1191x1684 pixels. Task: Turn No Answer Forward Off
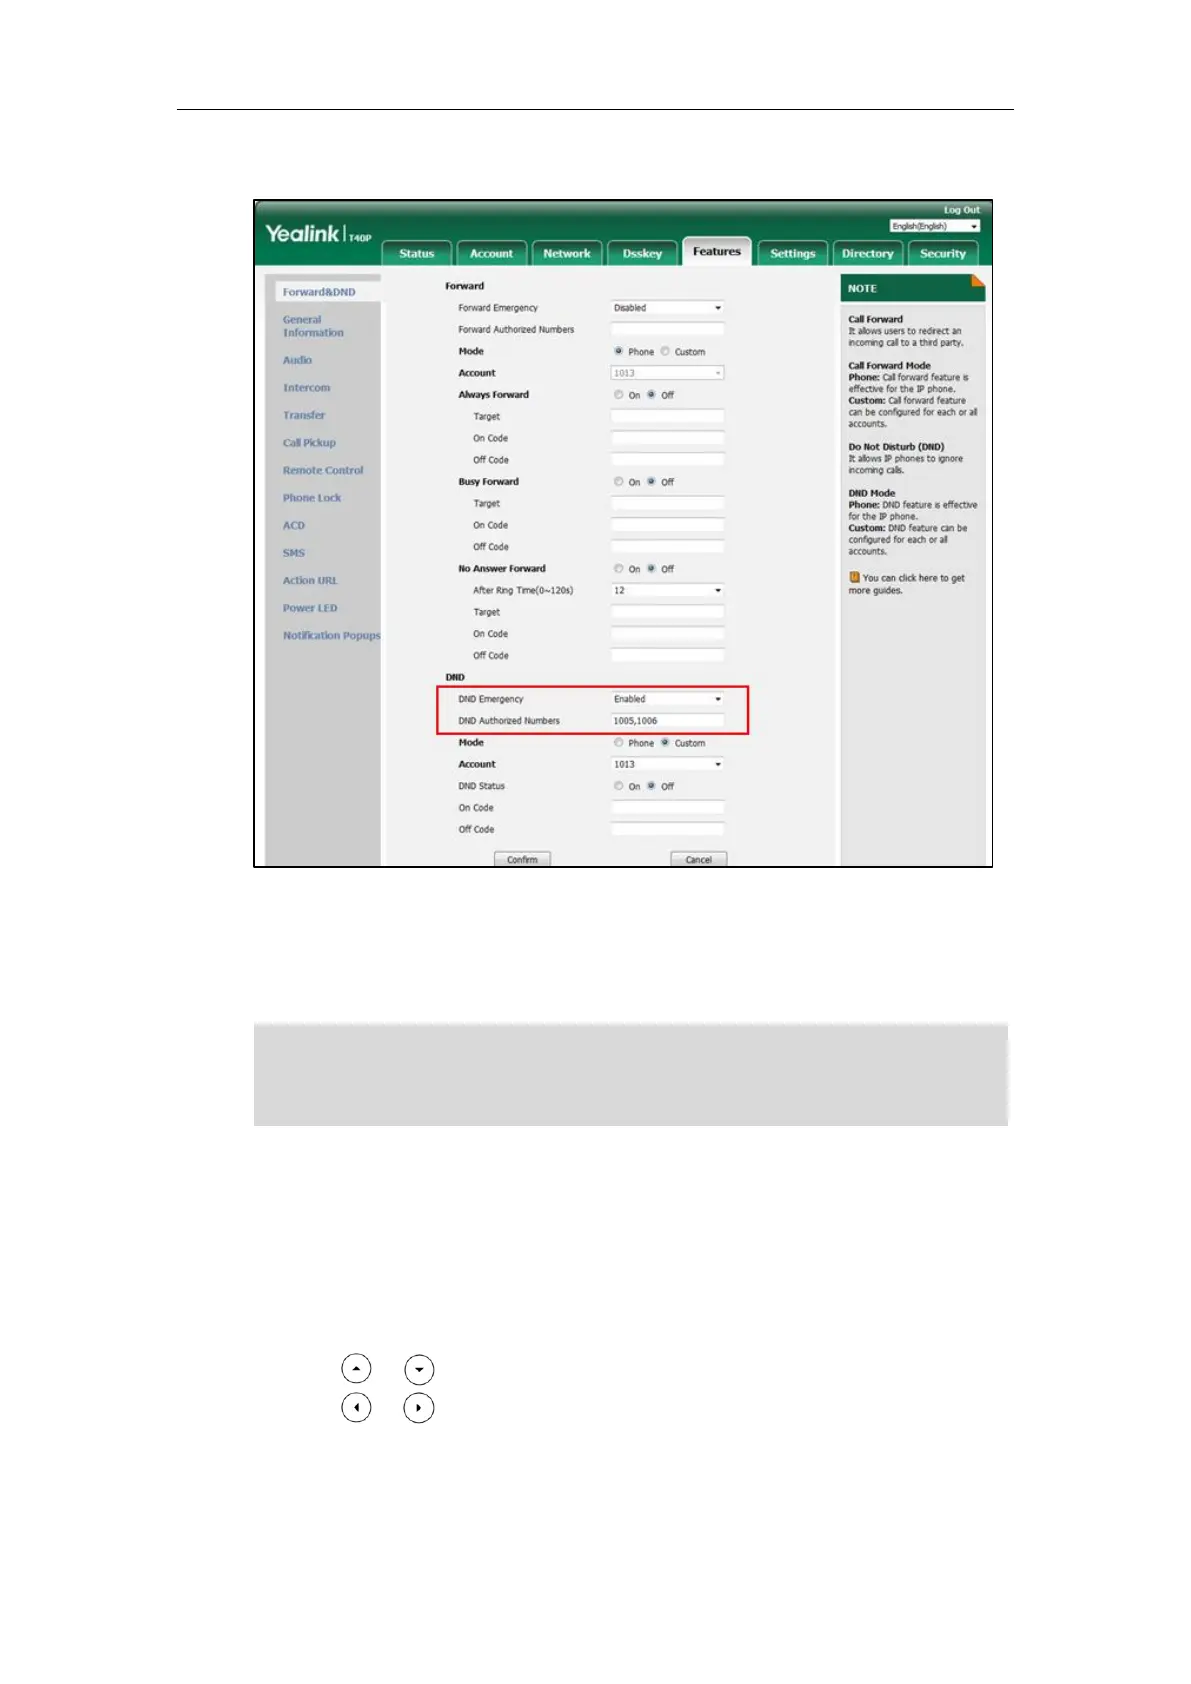pos(651,569)
